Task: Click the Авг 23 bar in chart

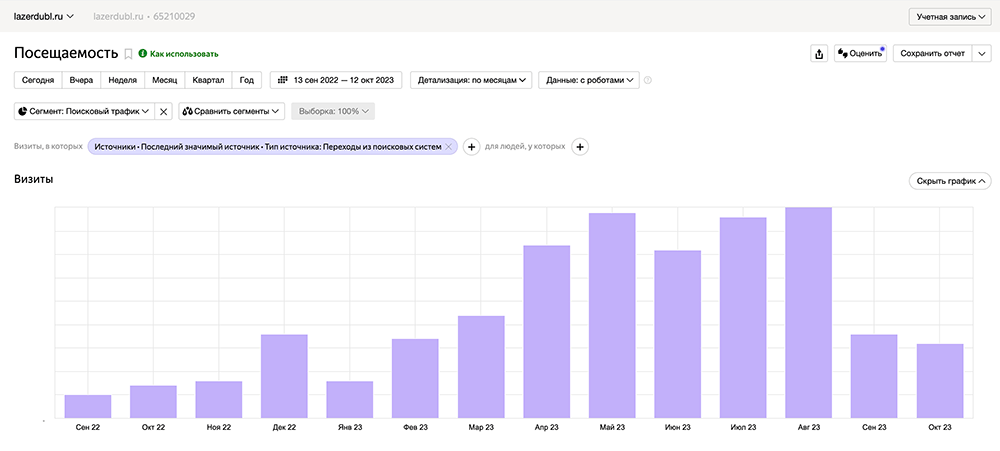Action: tap(808, 313)
